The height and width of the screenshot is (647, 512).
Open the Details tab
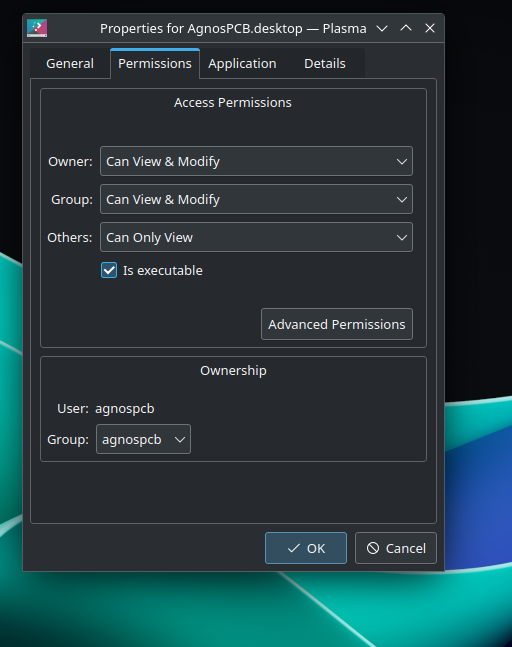pyautogui.click(x=325, y=64)
